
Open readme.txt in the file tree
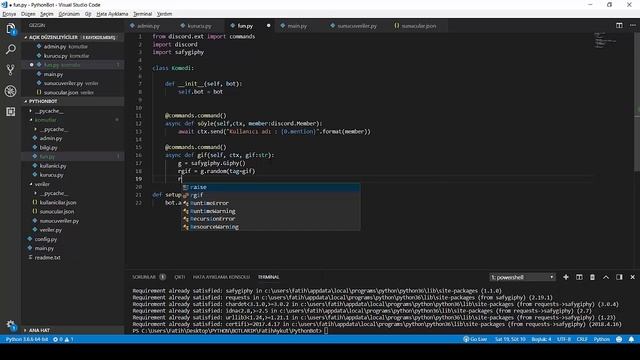[x=73, y=258]
